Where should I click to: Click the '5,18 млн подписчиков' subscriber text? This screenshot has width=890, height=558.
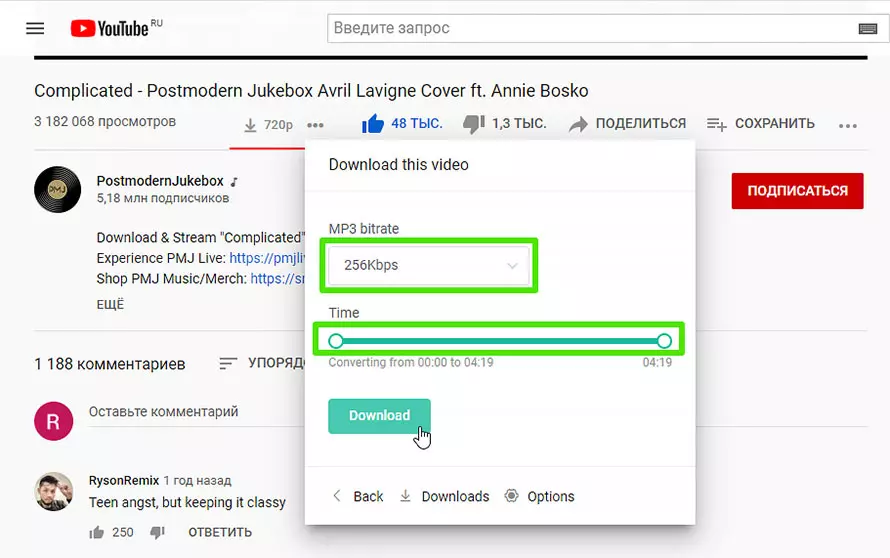point(163,198)
